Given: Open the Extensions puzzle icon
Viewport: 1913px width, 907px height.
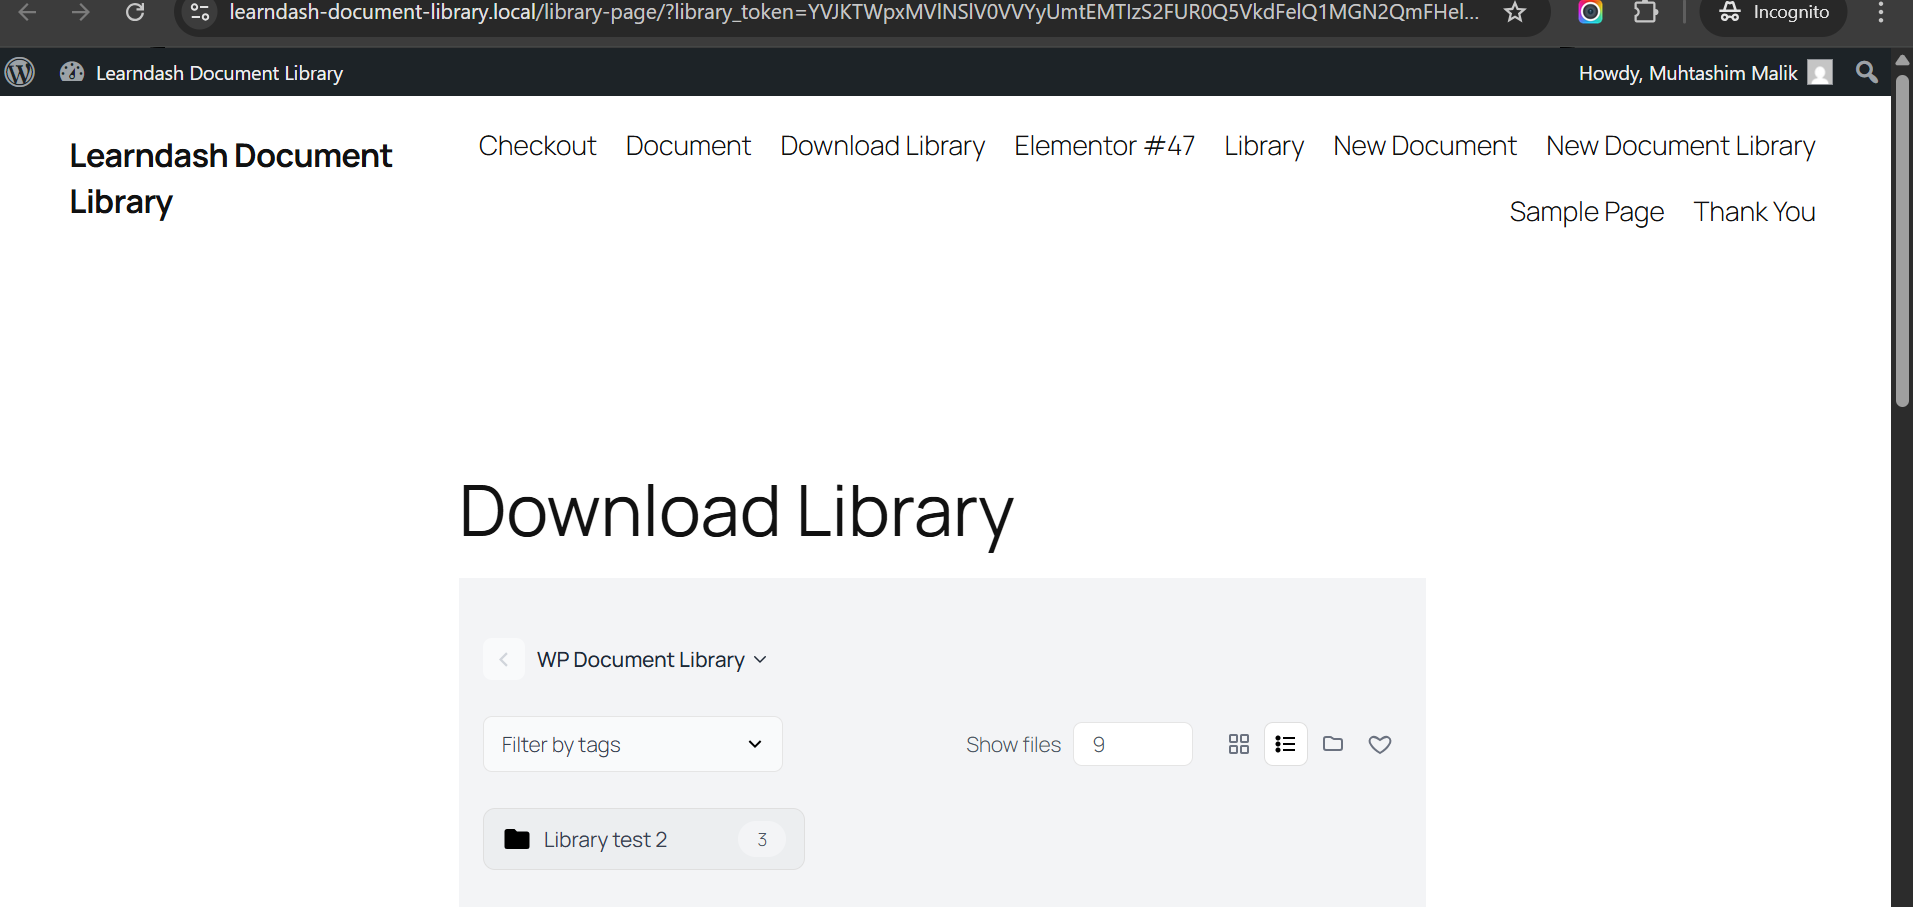Looking at the screenshot, I should (1645, 13).
